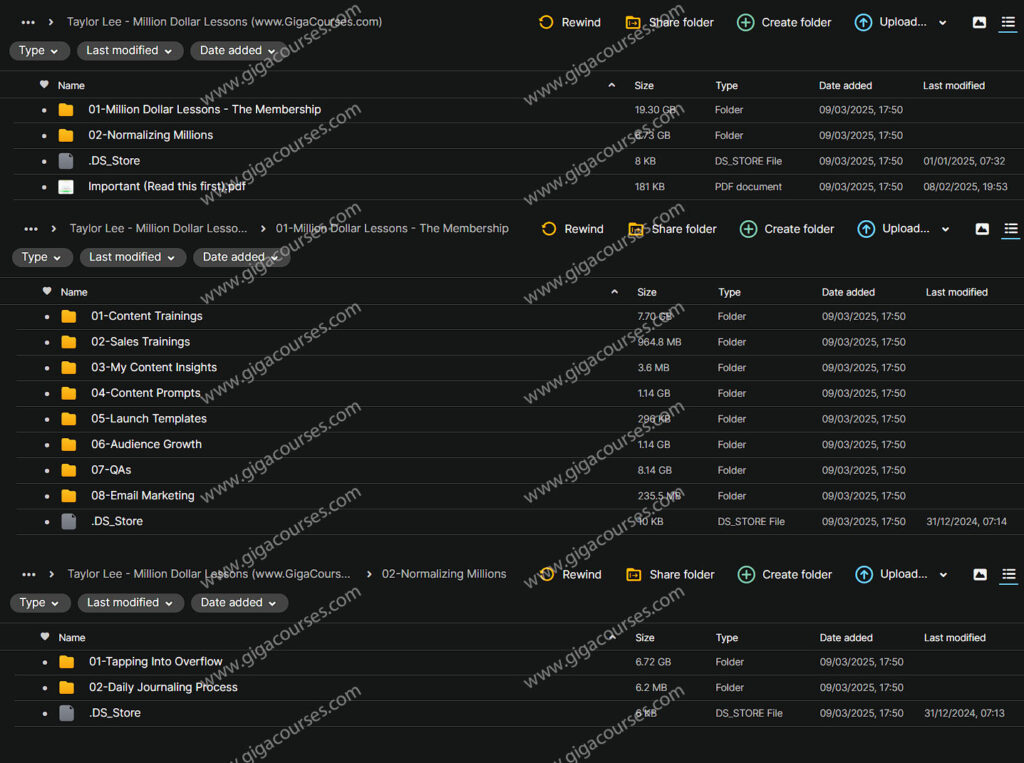
Task: Open Date added filter above the 01-Tapping Into Overflow list
Action: pyautogui.click(x=238, y=603)
